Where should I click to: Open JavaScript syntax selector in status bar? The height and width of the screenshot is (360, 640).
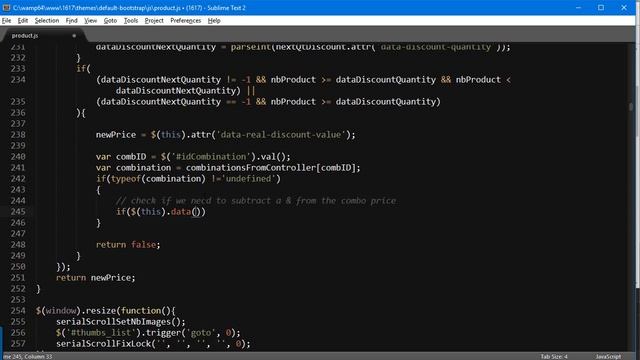pyautogui.click(x=608, y=356)
